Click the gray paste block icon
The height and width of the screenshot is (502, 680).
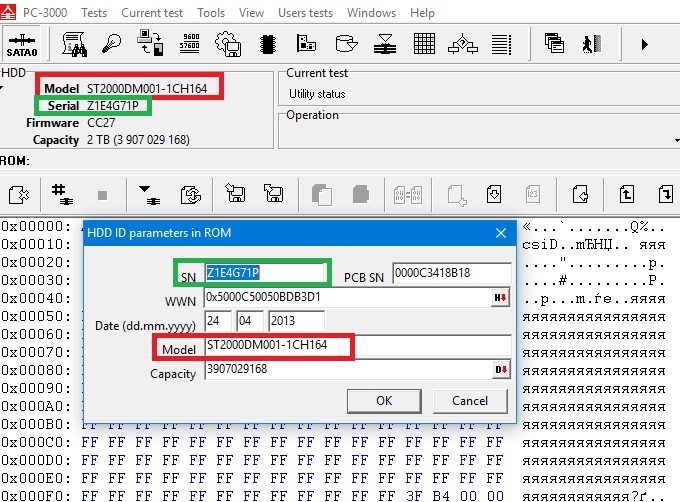(360, 194)
